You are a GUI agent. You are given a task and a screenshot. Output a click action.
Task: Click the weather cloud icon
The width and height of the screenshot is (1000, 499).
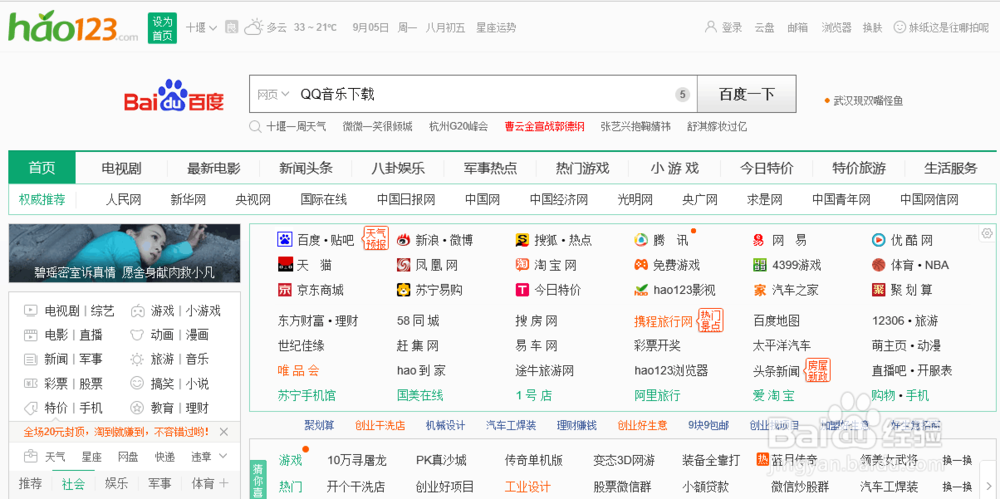[x=253, y=27]
